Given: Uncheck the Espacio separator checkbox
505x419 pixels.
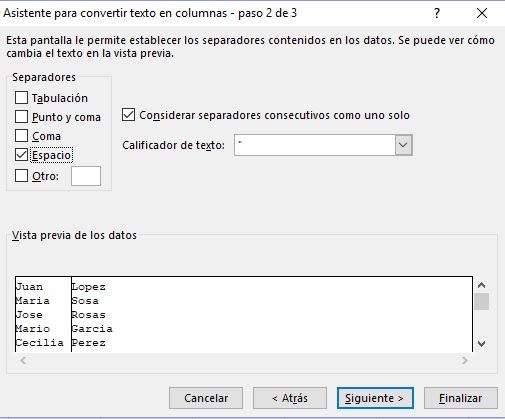Looking at the screenshot, I should tap(21, 155).
